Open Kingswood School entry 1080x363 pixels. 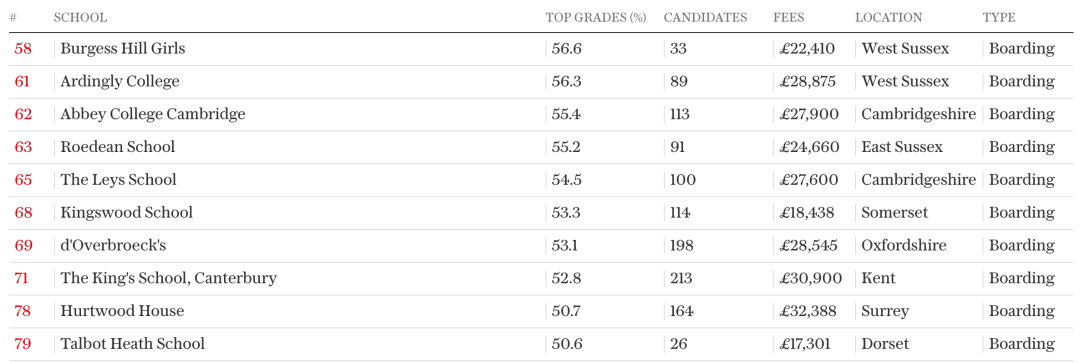coord(127,212)
